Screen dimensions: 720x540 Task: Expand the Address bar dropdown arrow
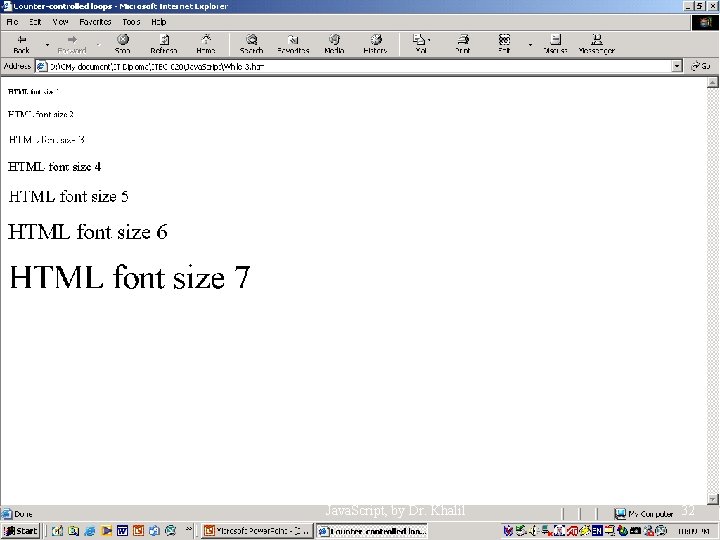[x=677, y=66]
